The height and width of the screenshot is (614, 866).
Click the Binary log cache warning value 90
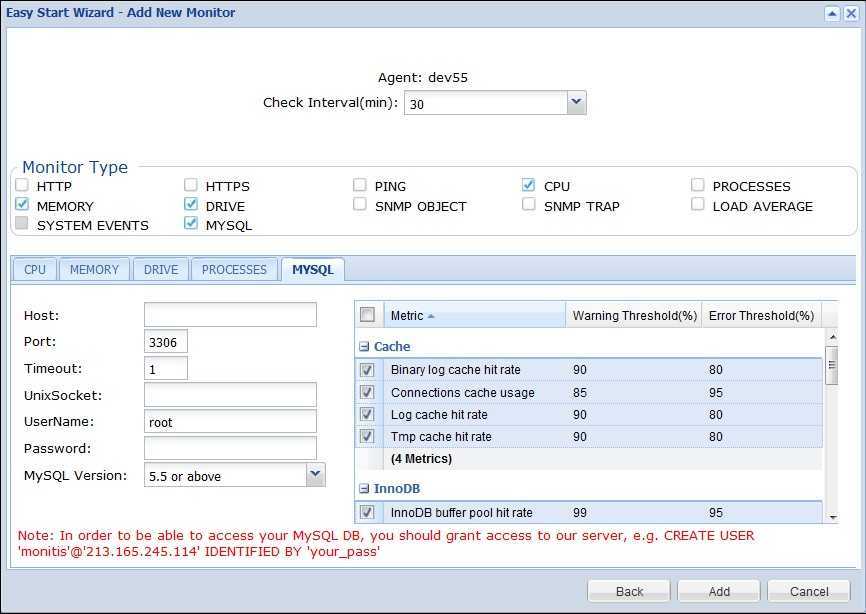[579, 369]
